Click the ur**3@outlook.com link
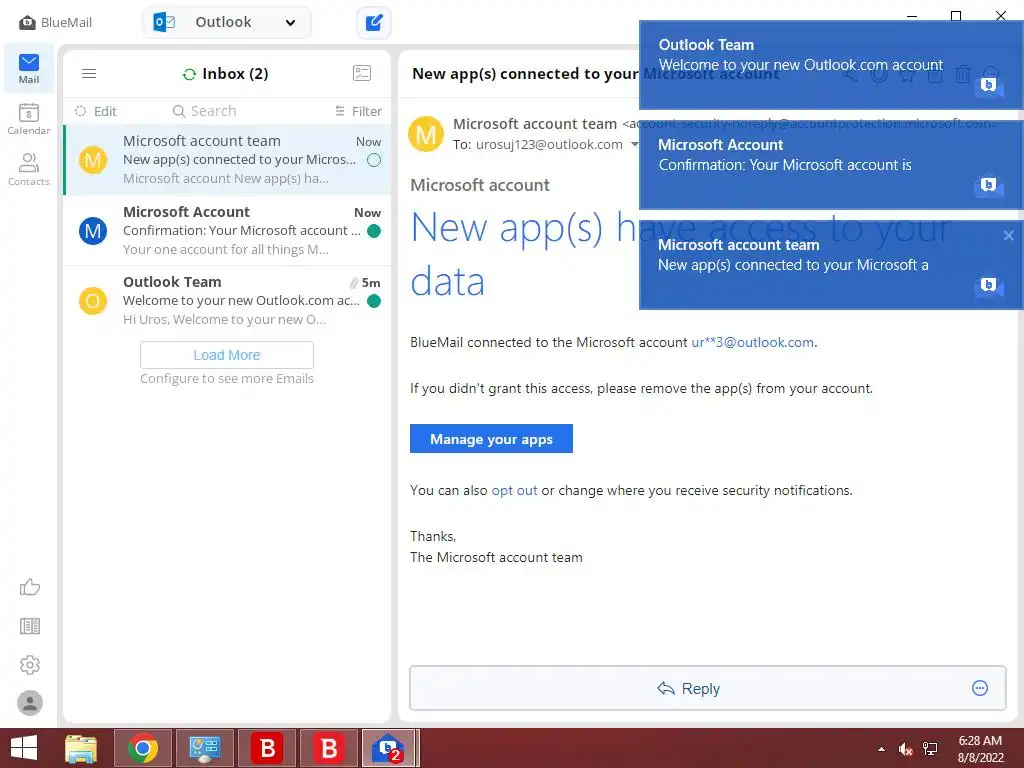The width and height of the screenshot is (1024, 768). (752, 342)
